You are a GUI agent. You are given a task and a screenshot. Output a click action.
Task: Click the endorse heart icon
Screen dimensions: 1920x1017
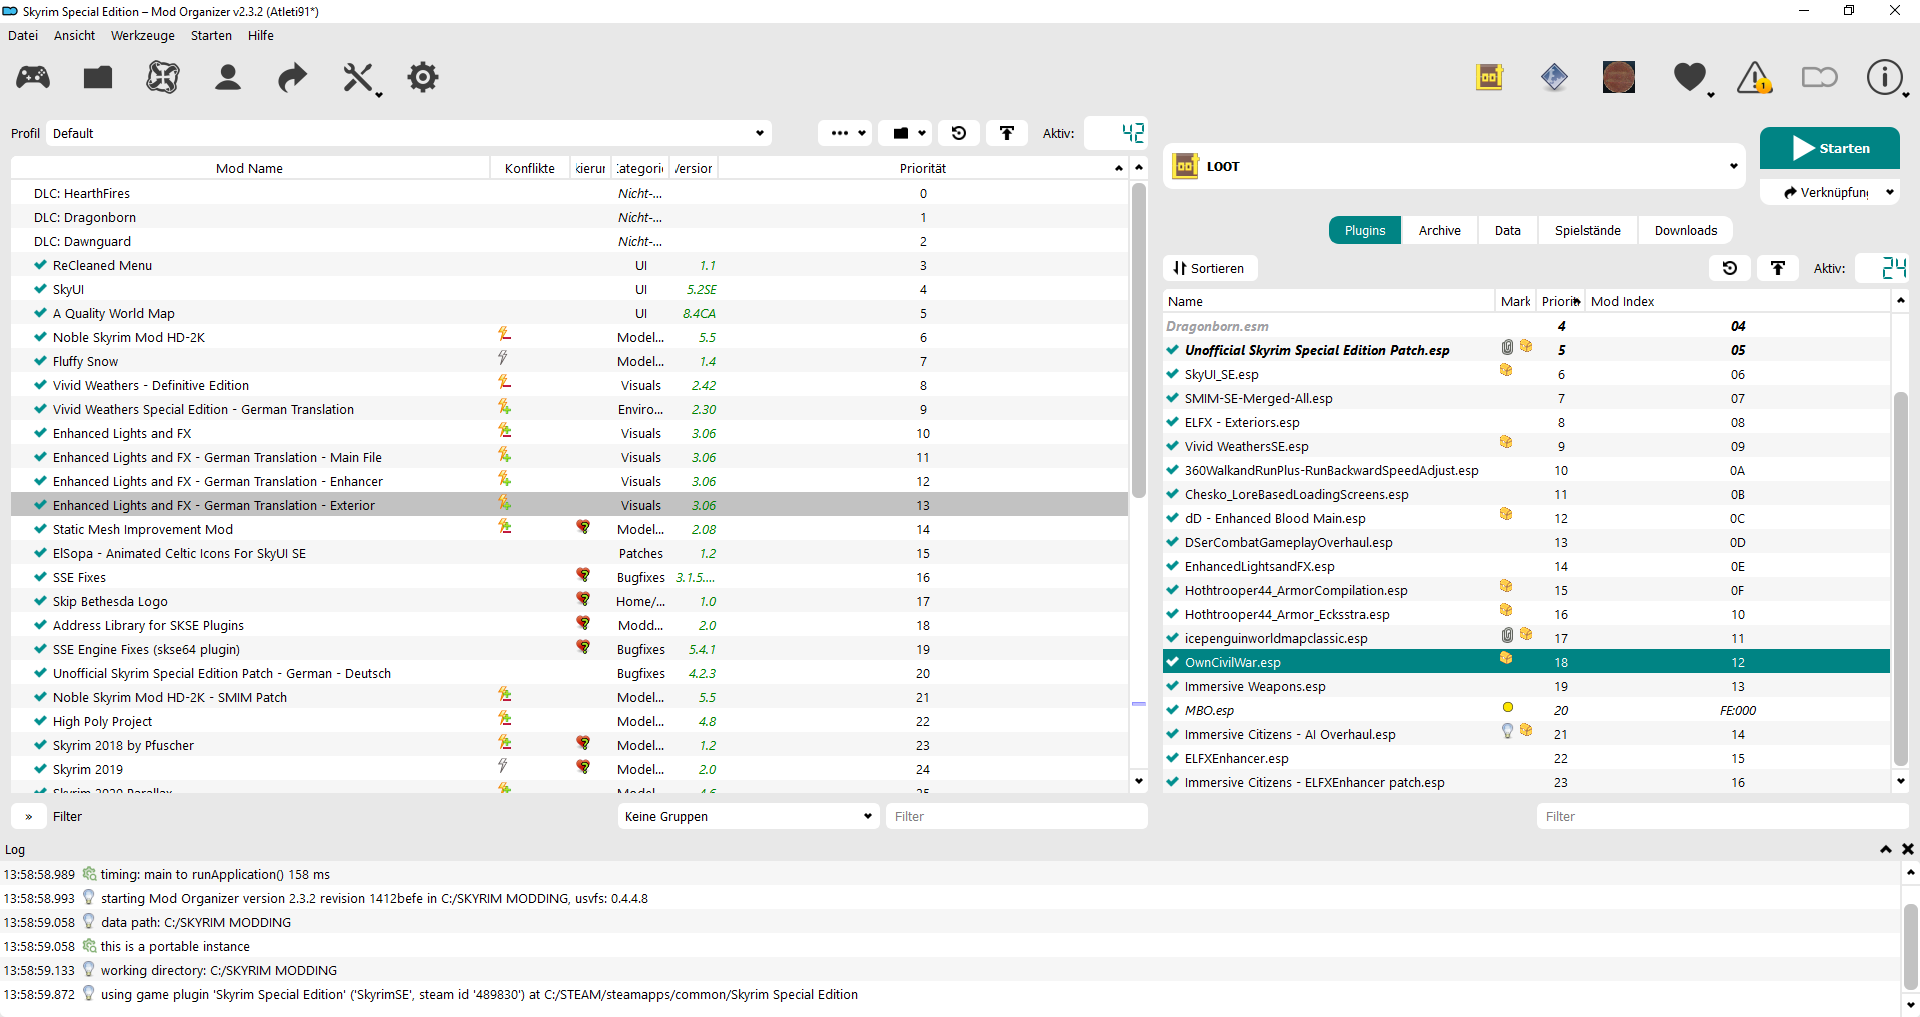pos(1689,77)
